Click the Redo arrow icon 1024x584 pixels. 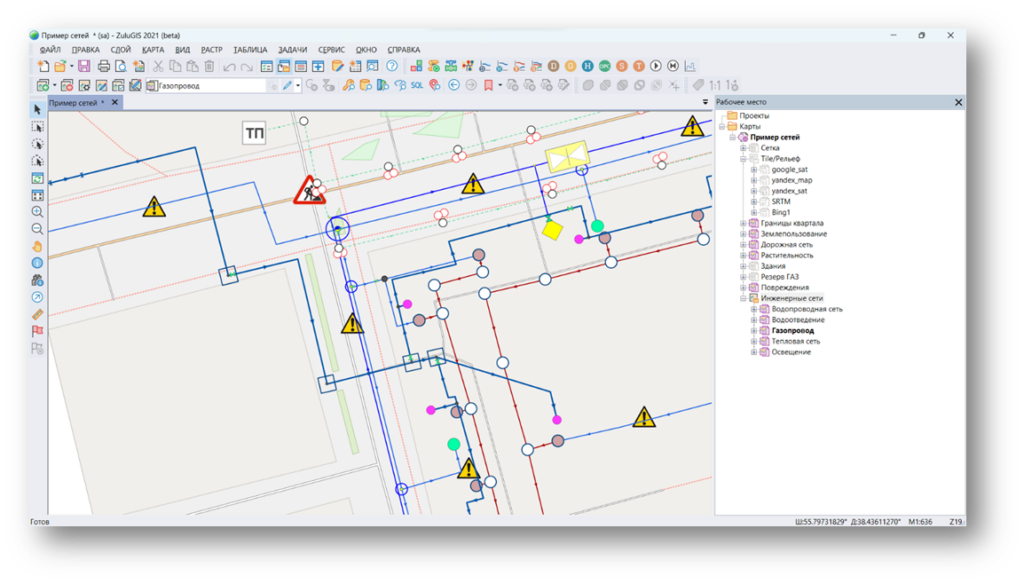(x=246, y=67)
